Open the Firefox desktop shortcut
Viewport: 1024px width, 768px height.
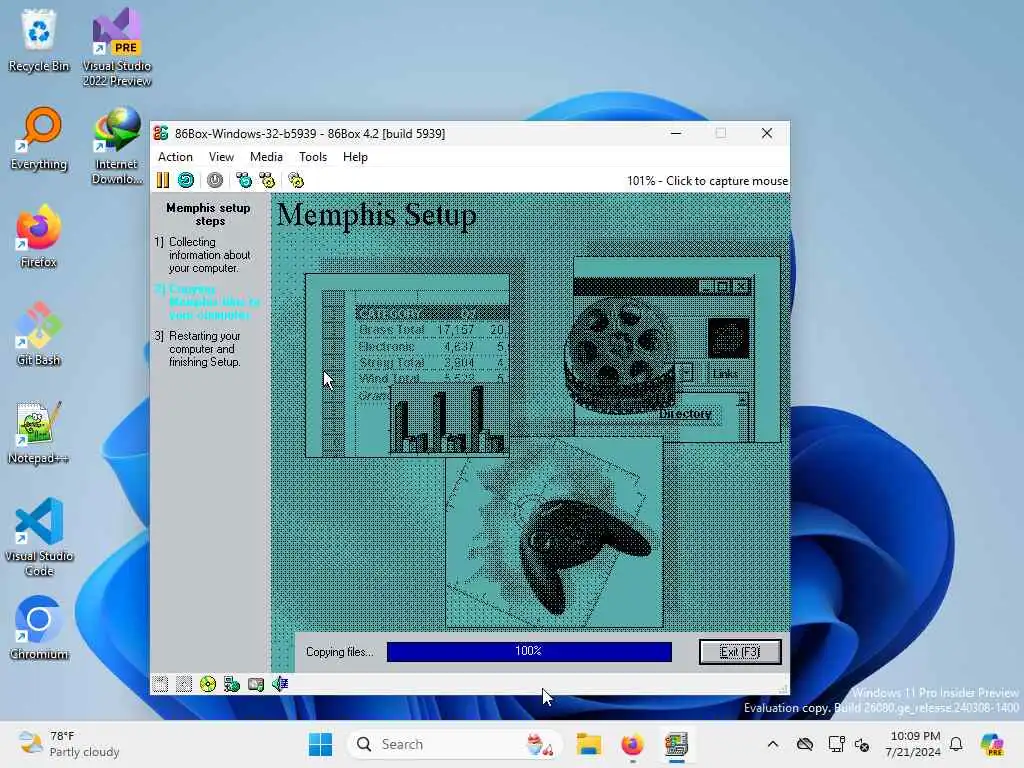point(39,236)
